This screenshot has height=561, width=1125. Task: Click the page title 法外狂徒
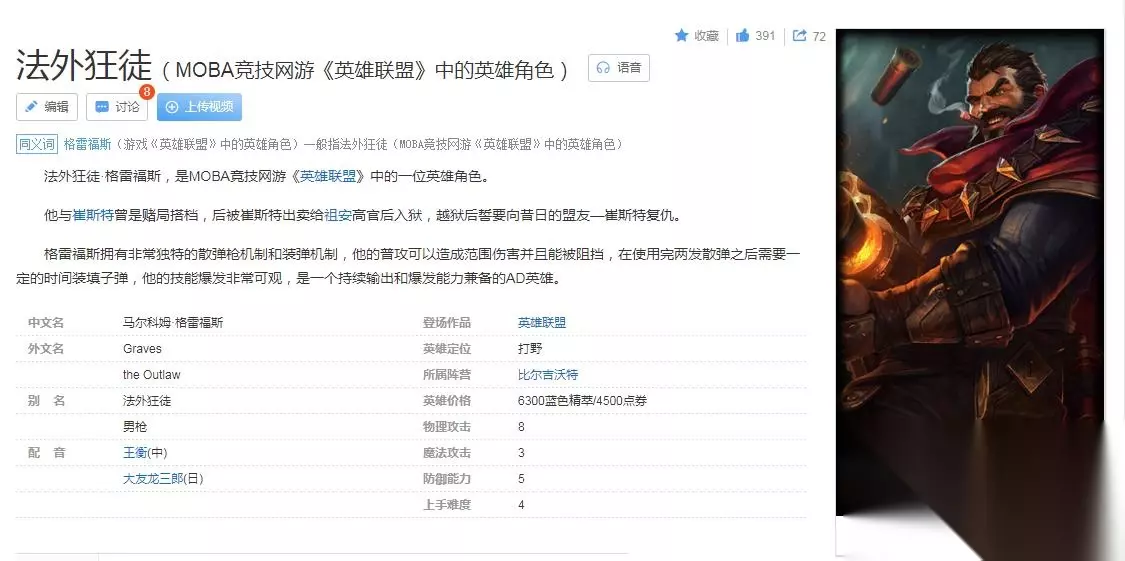point(85,65)
